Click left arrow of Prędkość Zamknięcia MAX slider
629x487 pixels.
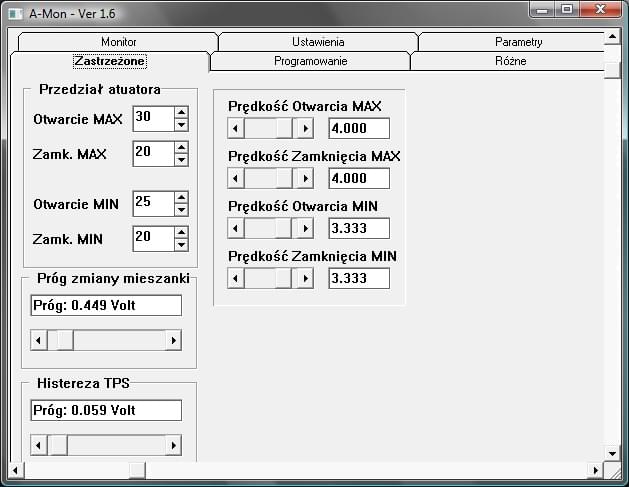coord(236,178)
